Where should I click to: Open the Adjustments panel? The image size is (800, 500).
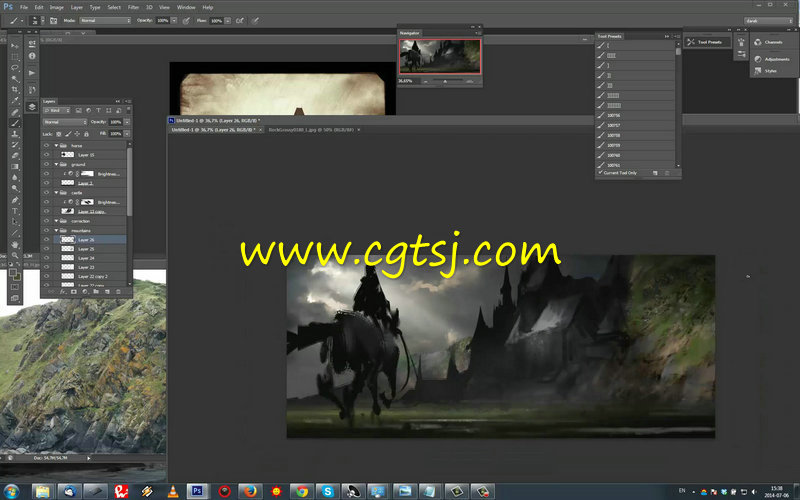773,59
